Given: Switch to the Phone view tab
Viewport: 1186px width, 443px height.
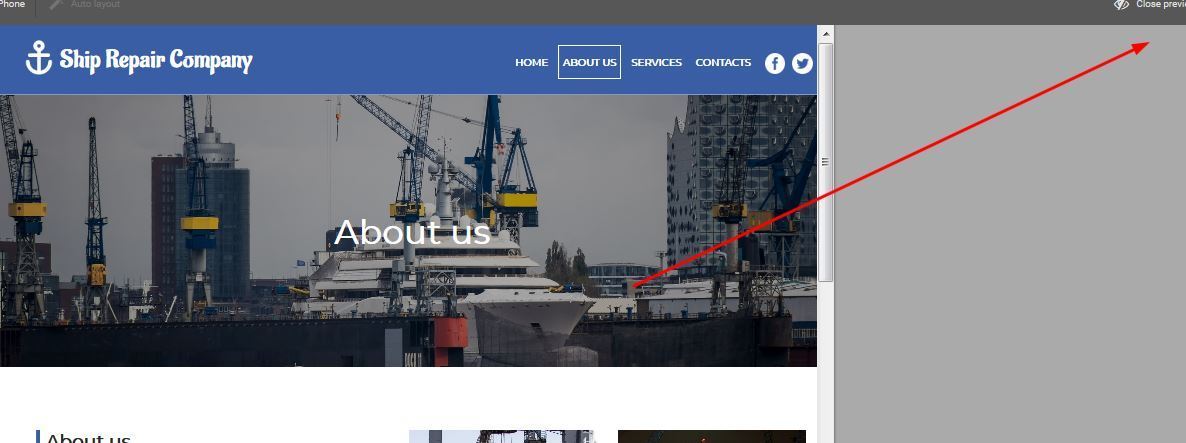Looking at the screenshot, I should [12, 5].
